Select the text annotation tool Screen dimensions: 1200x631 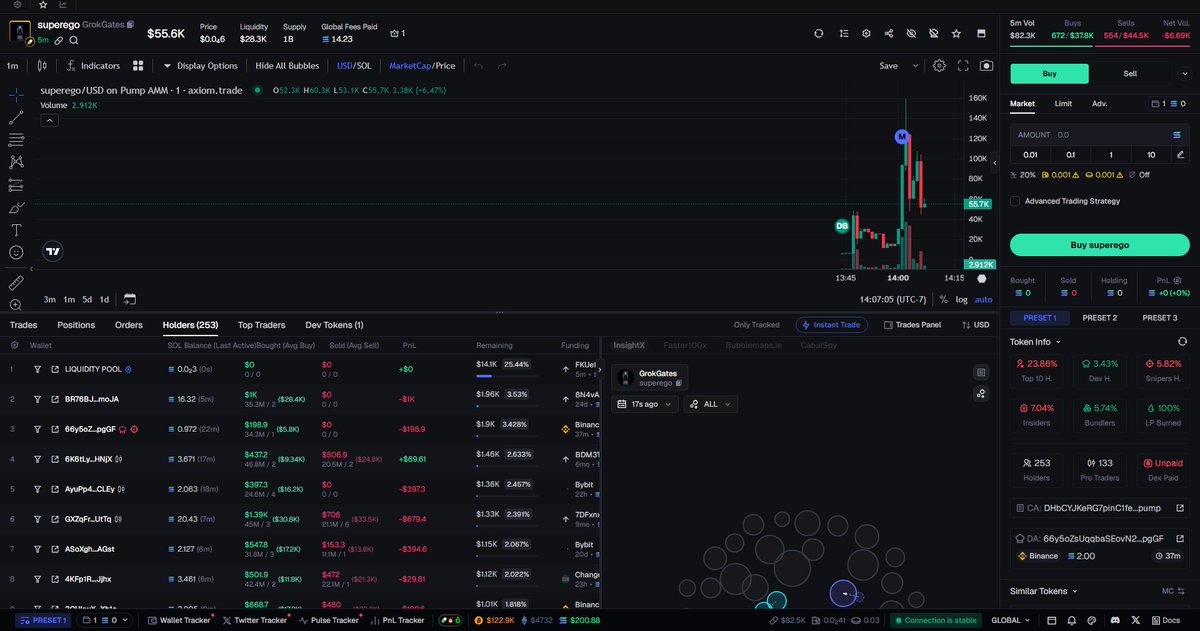[16, 230]
